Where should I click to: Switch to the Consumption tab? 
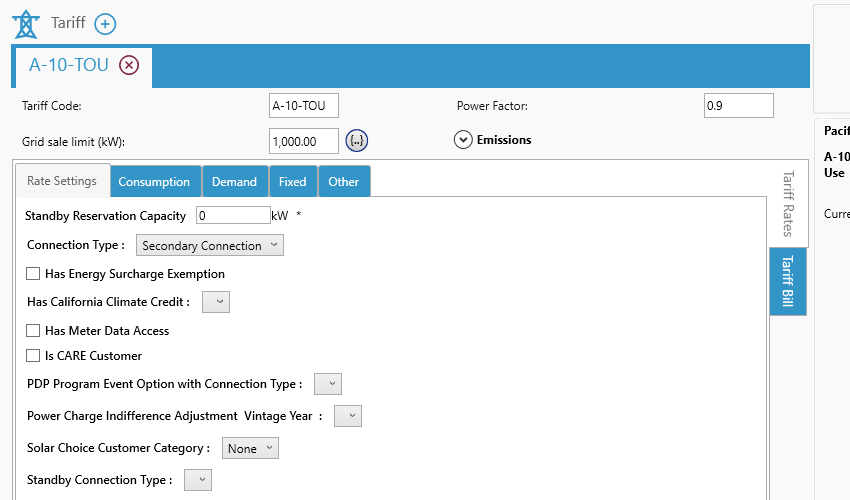click(x=154, y=182)
